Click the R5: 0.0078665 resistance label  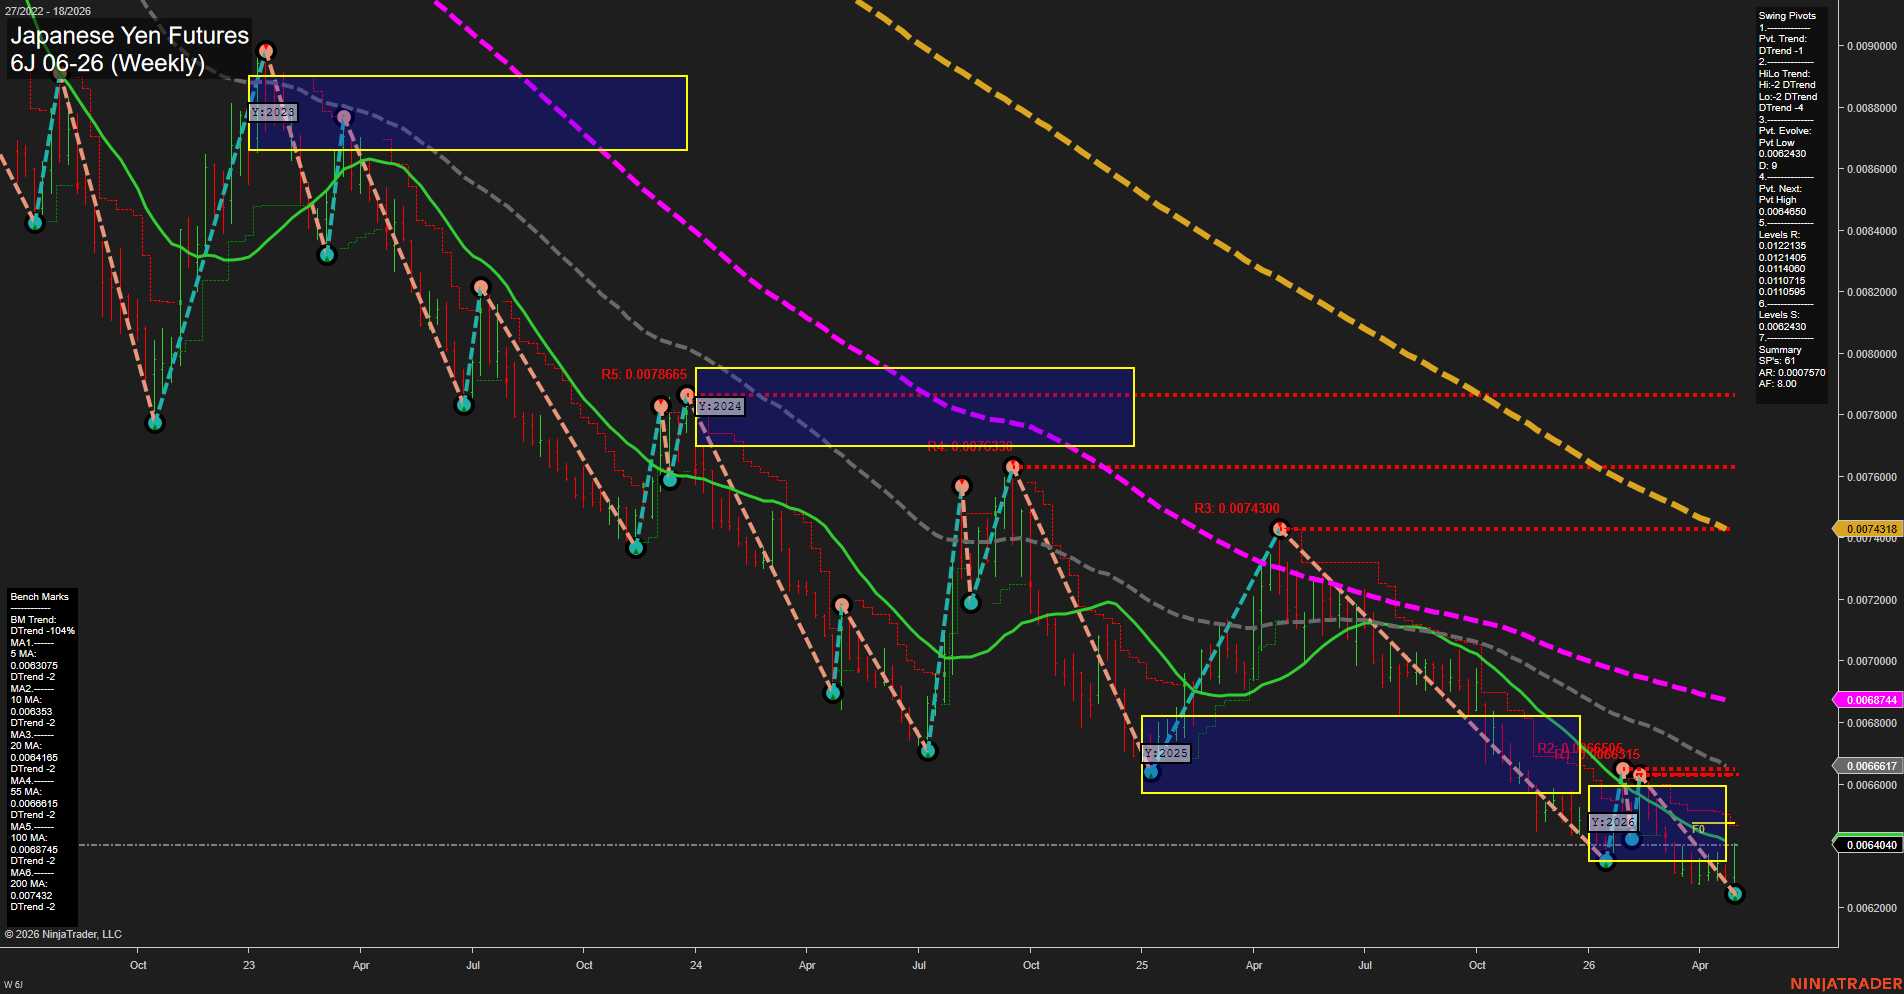pos(644,373)
